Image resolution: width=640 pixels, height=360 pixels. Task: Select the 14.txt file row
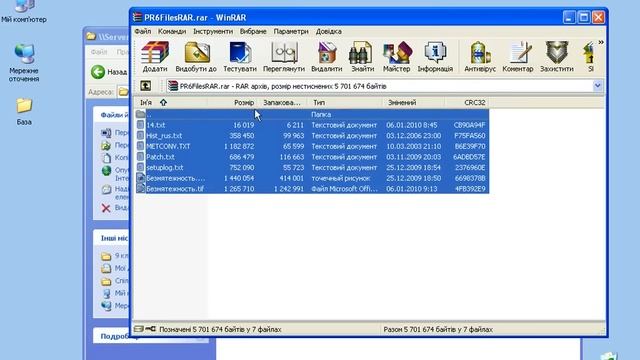click(x=312, y=125)
